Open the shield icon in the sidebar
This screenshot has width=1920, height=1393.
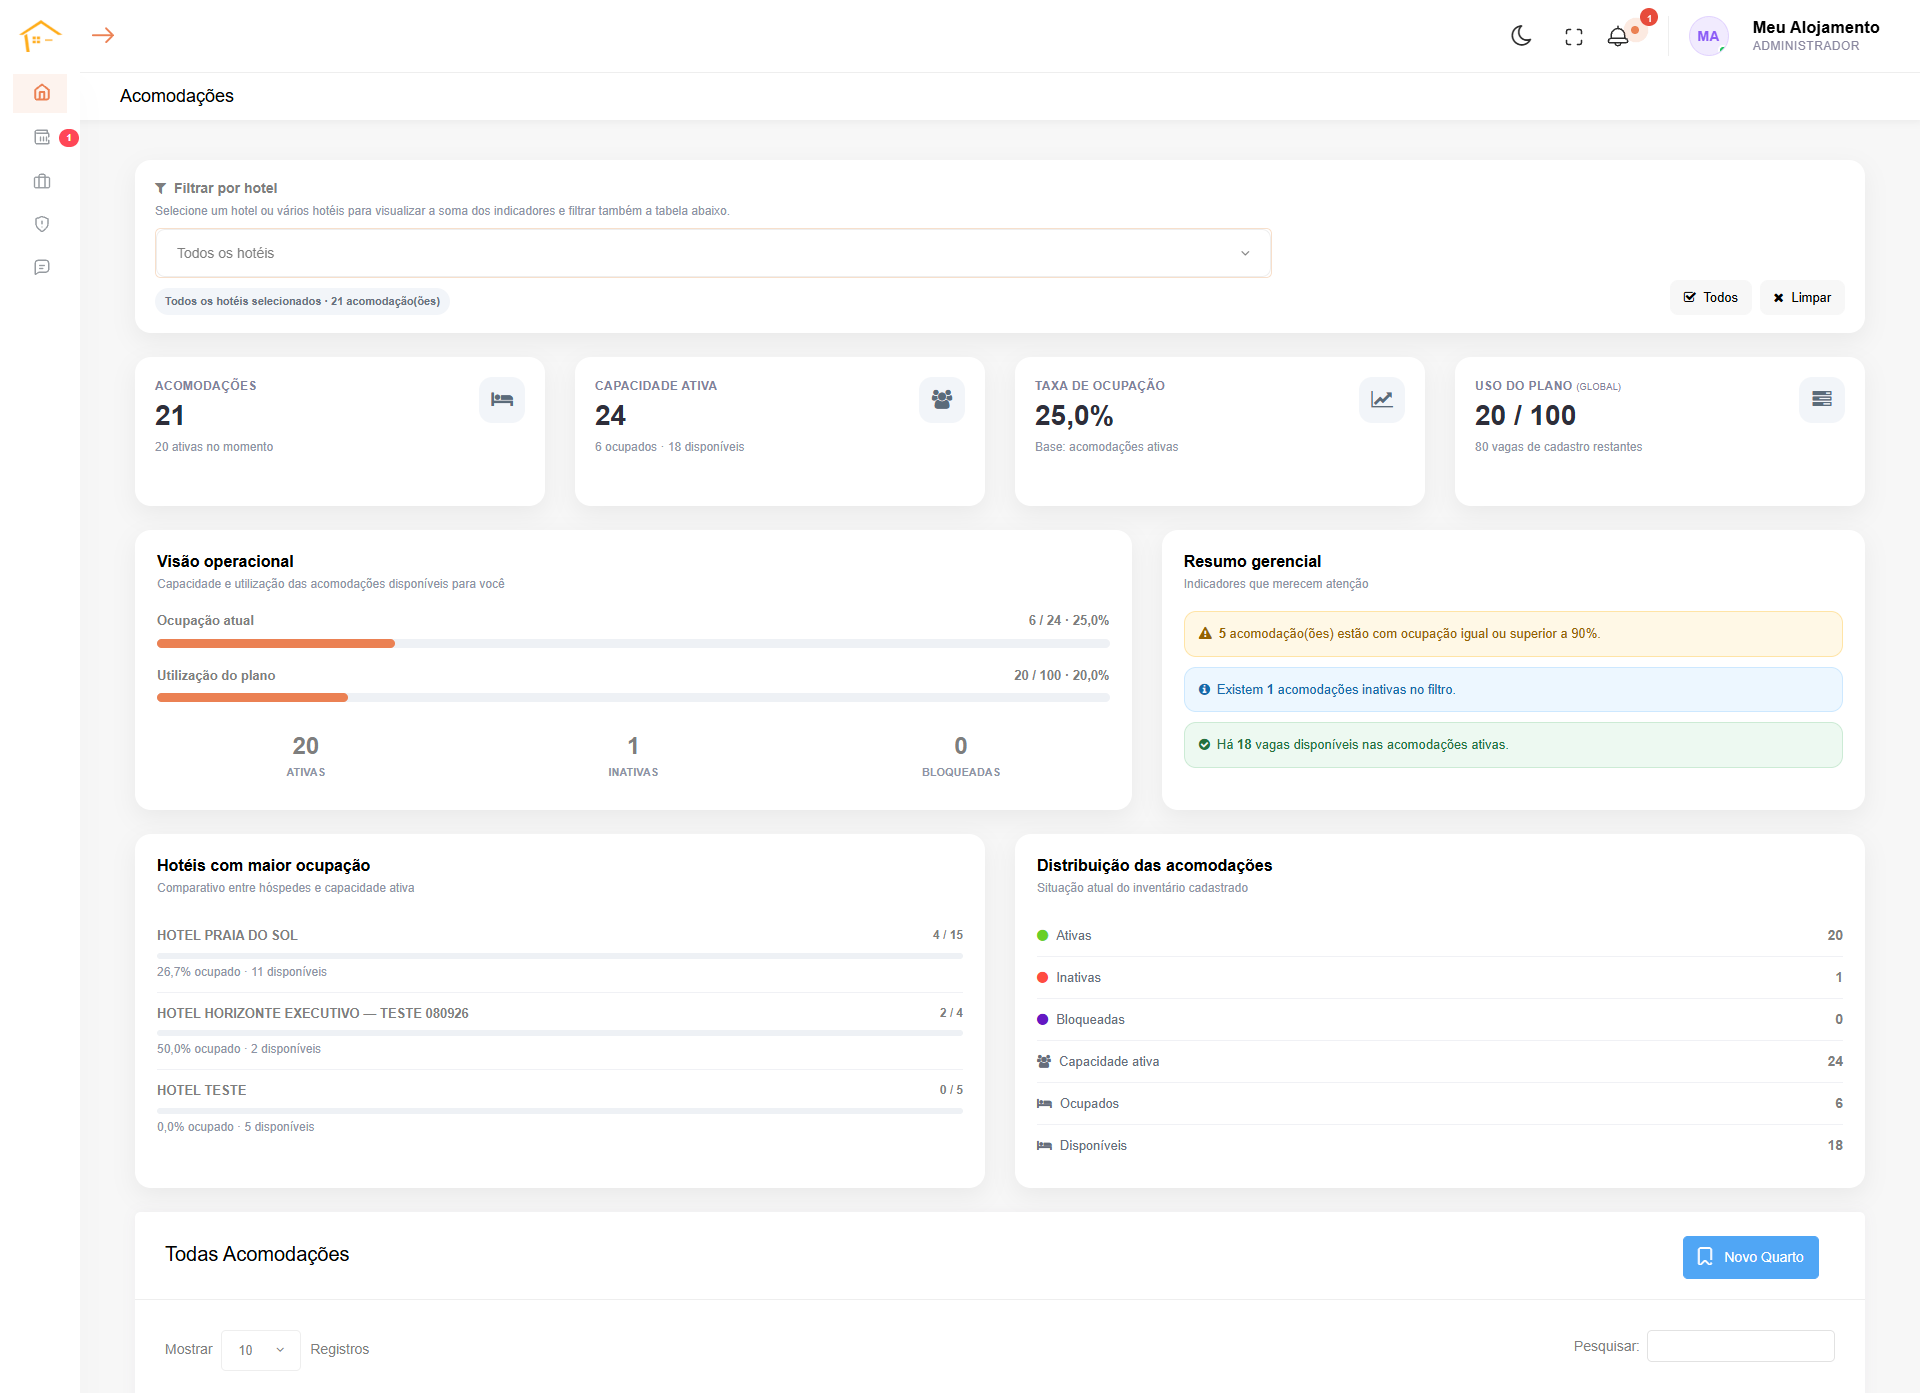pos(42,224)
